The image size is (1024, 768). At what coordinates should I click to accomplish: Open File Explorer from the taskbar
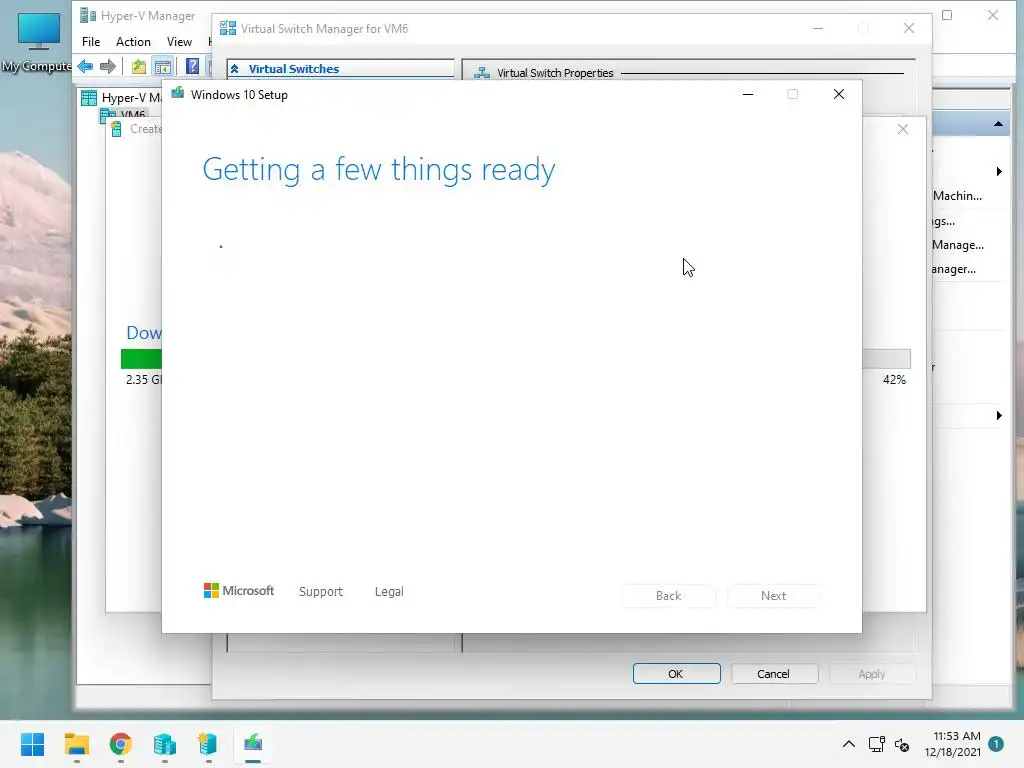[76, 744]
